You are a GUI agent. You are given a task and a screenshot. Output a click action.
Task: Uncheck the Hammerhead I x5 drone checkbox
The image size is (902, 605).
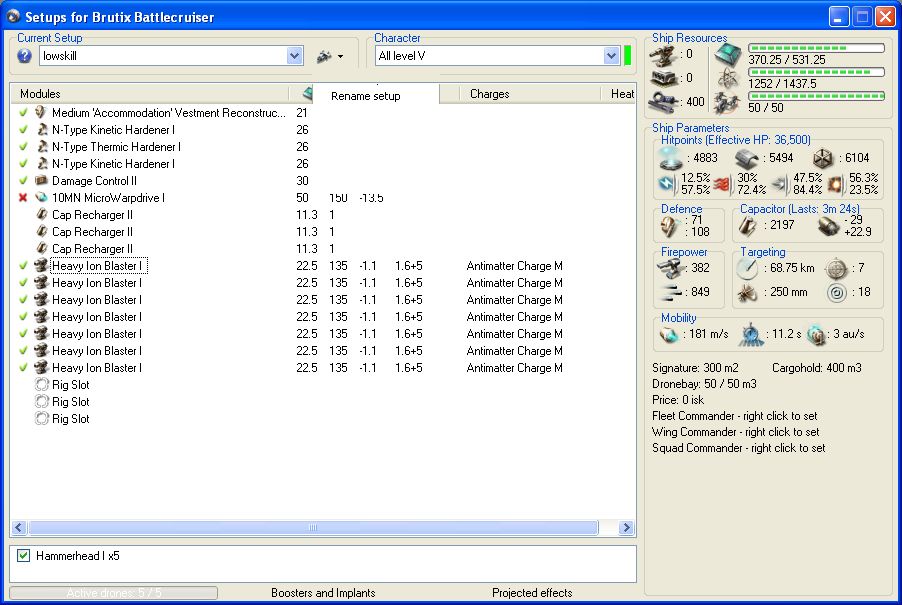[x=24, y=556]
